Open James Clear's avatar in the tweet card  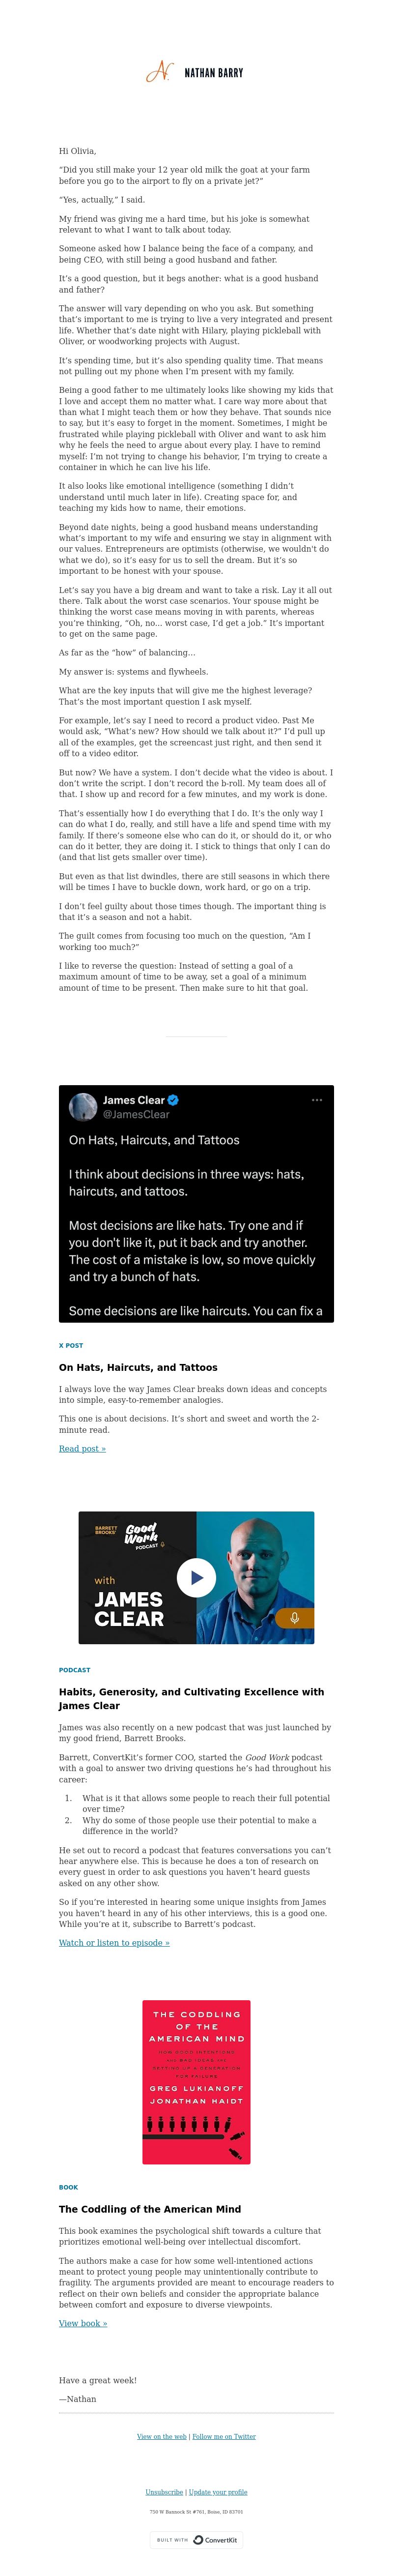coord(83,1107)
